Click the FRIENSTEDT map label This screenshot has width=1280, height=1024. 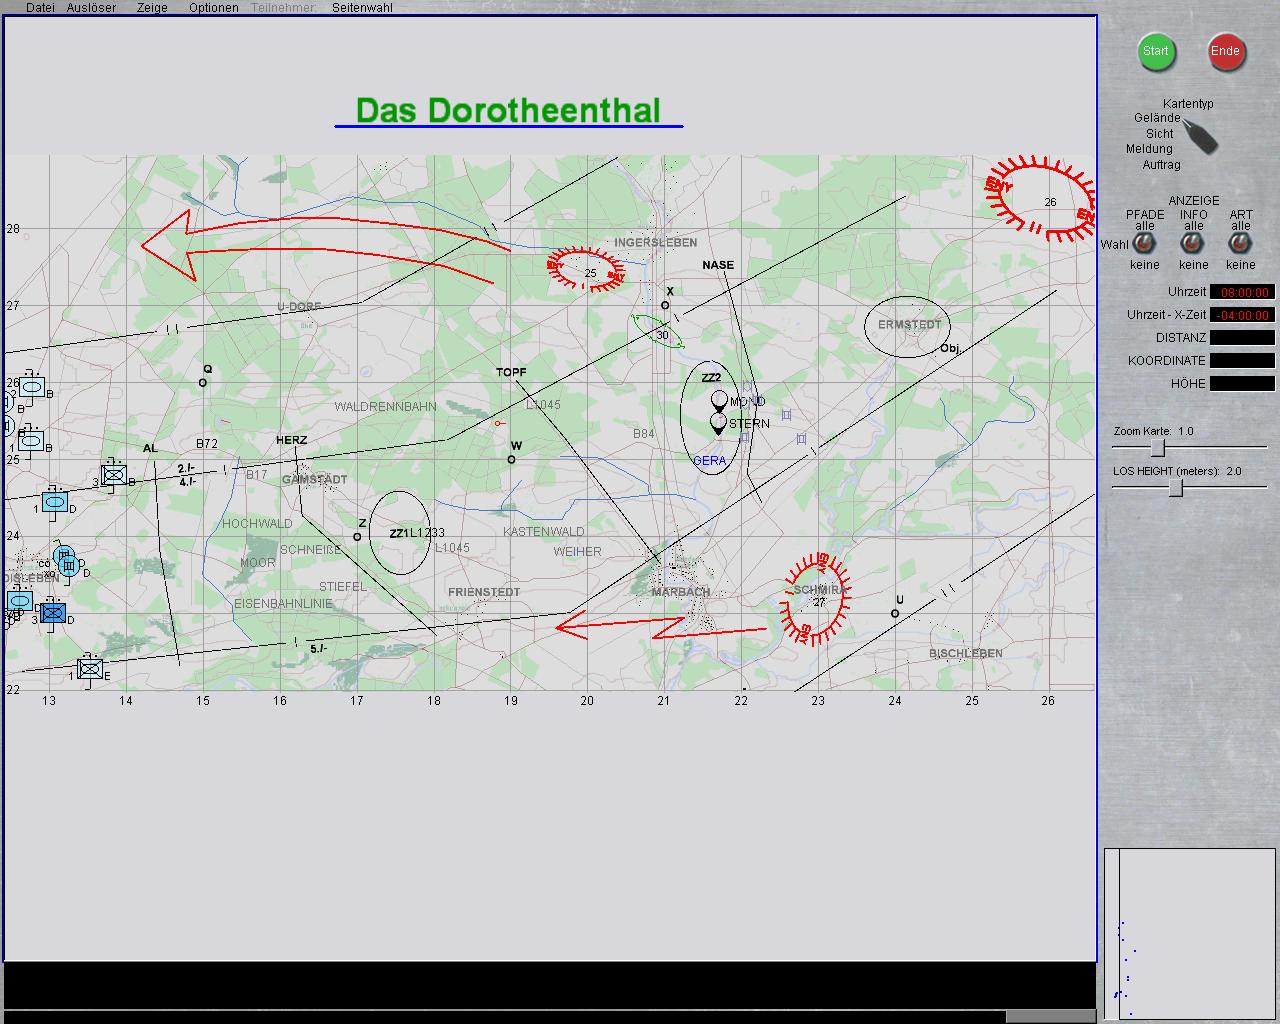coord(484,592)
